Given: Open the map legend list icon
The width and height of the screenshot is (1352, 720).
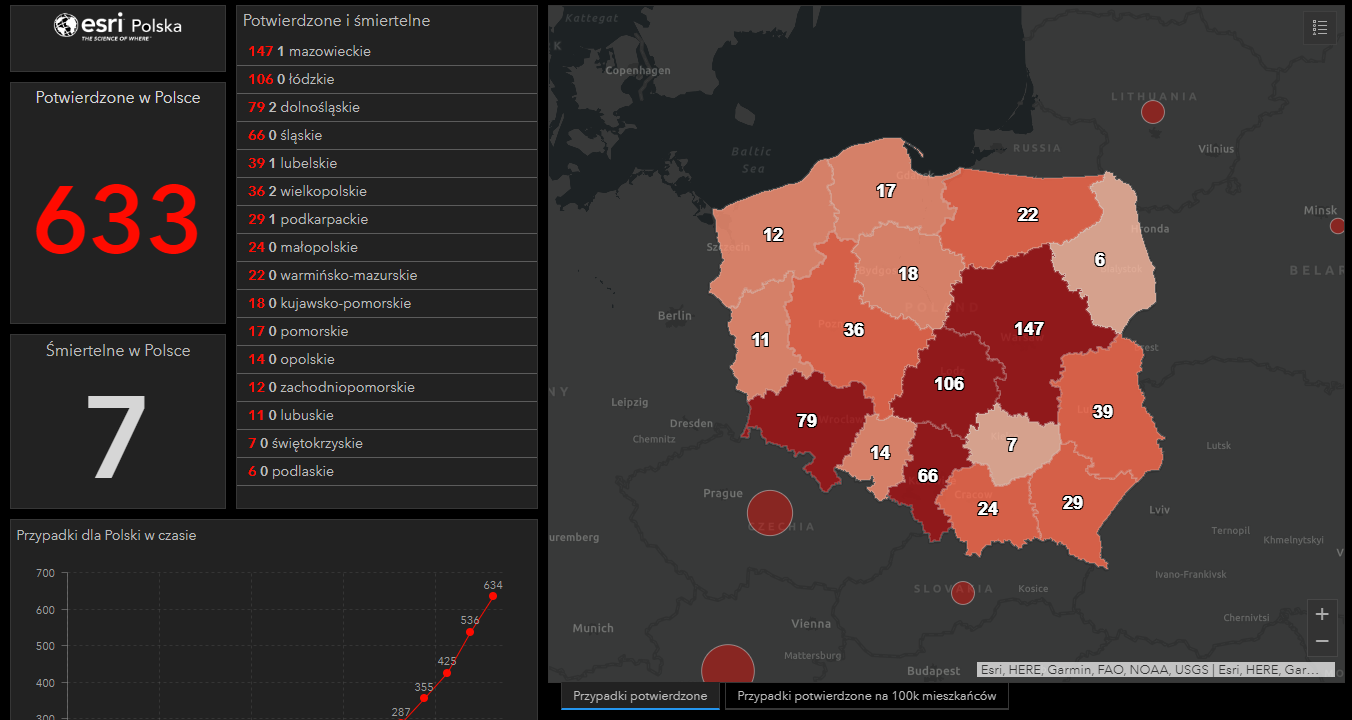Looking at the screenshot, I should (x=1319, y=28).
